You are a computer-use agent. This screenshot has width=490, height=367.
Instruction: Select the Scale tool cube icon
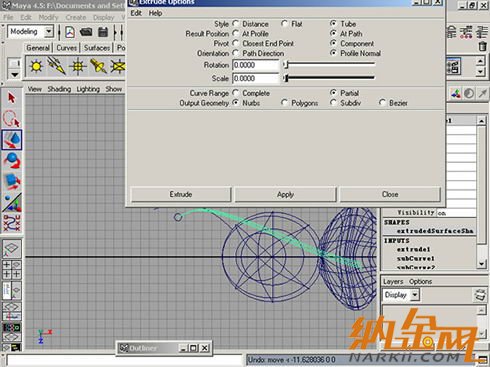[x=12, y=181]
